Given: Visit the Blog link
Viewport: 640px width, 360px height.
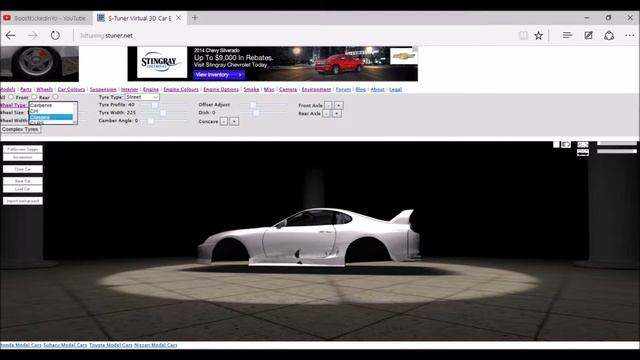Looking at the screenshot, I should (x=360, y=89).
